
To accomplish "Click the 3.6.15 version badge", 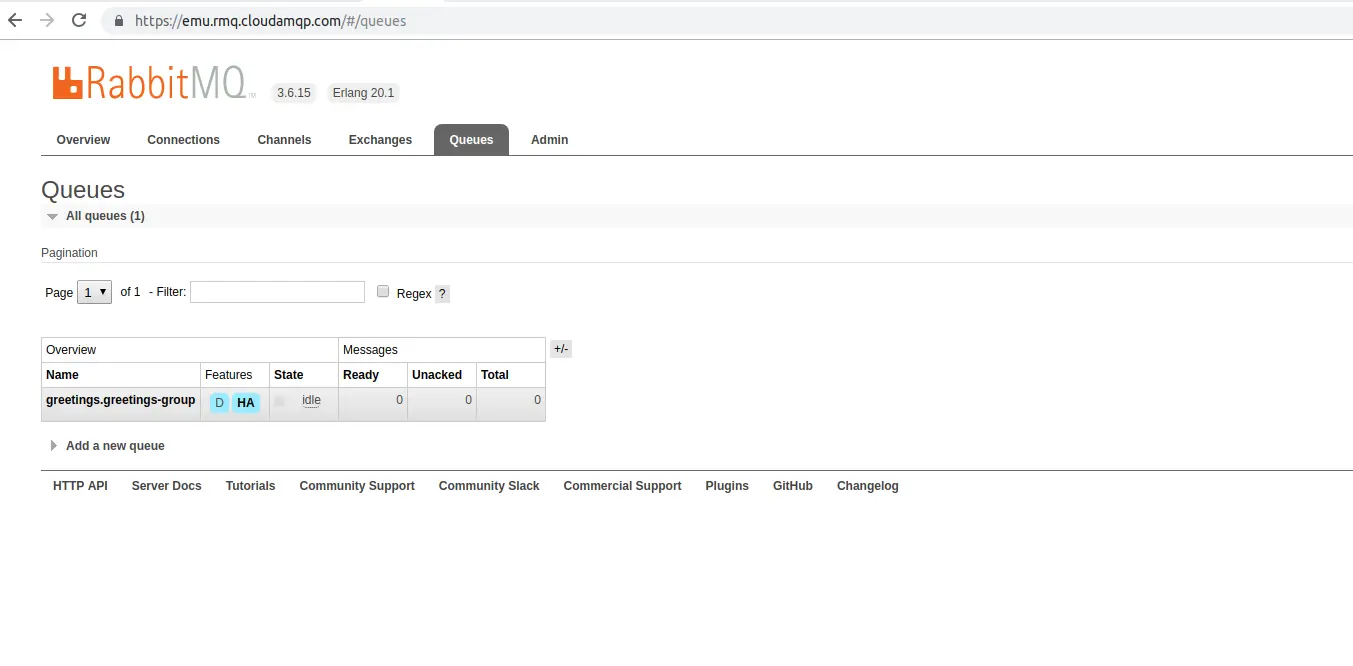I will [294, 93].
